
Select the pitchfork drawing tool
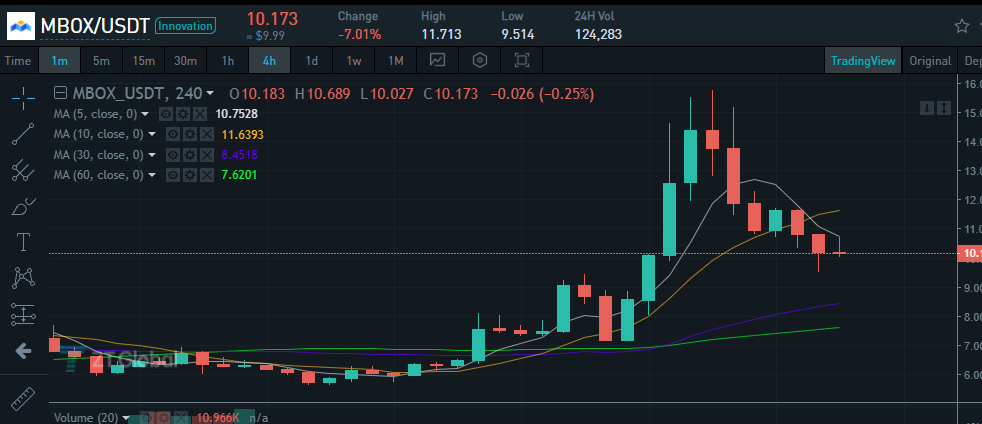23,170
